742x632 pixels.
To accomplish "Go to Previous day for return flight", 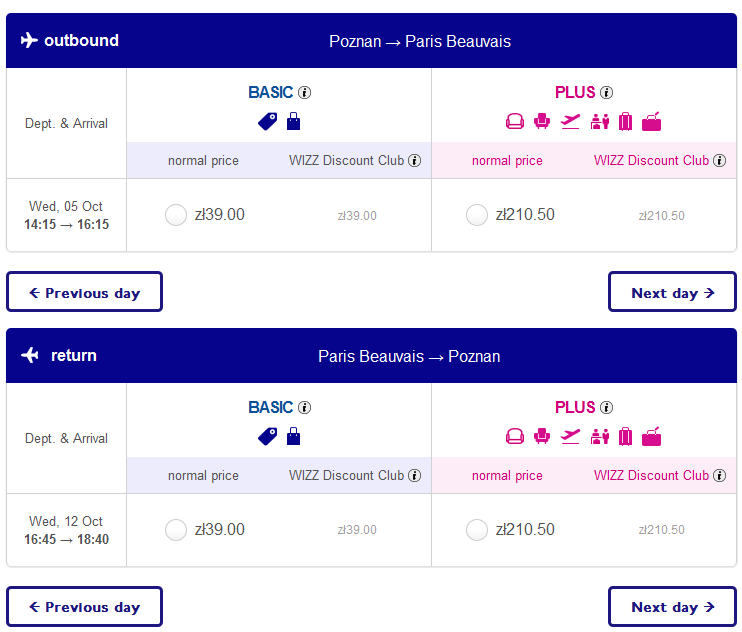I will pos(84,606).
